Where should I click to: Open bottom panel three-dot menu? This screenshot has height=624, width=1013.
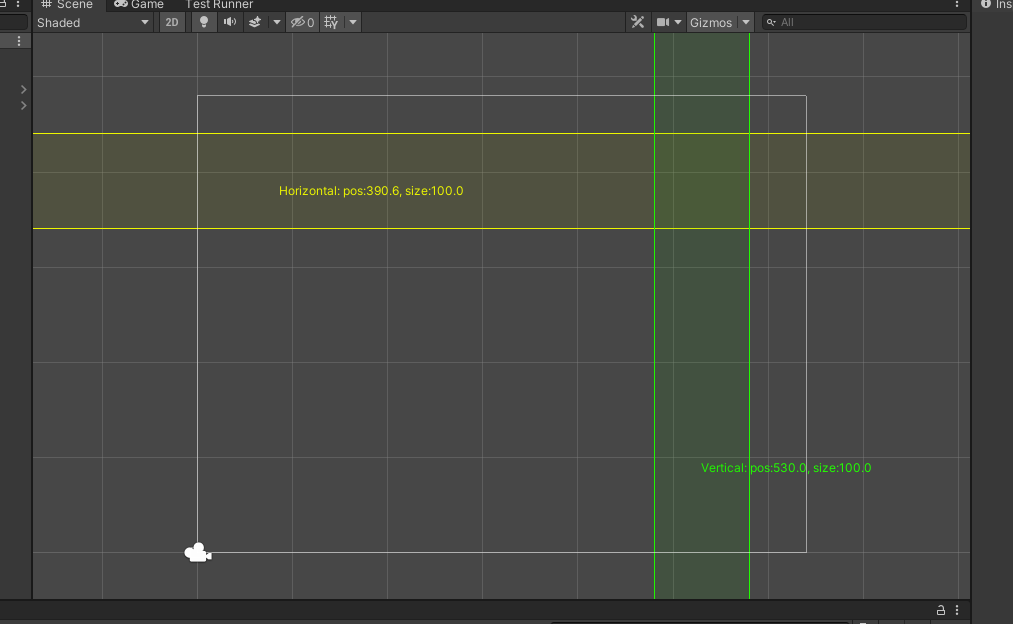[957, 610]
